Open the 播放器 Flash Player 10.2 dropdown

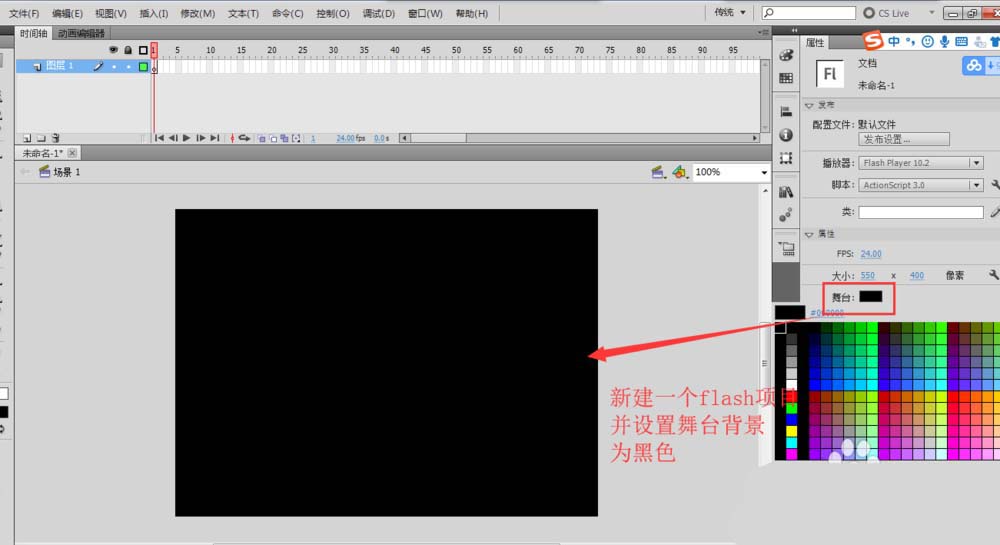coord(921,163)
